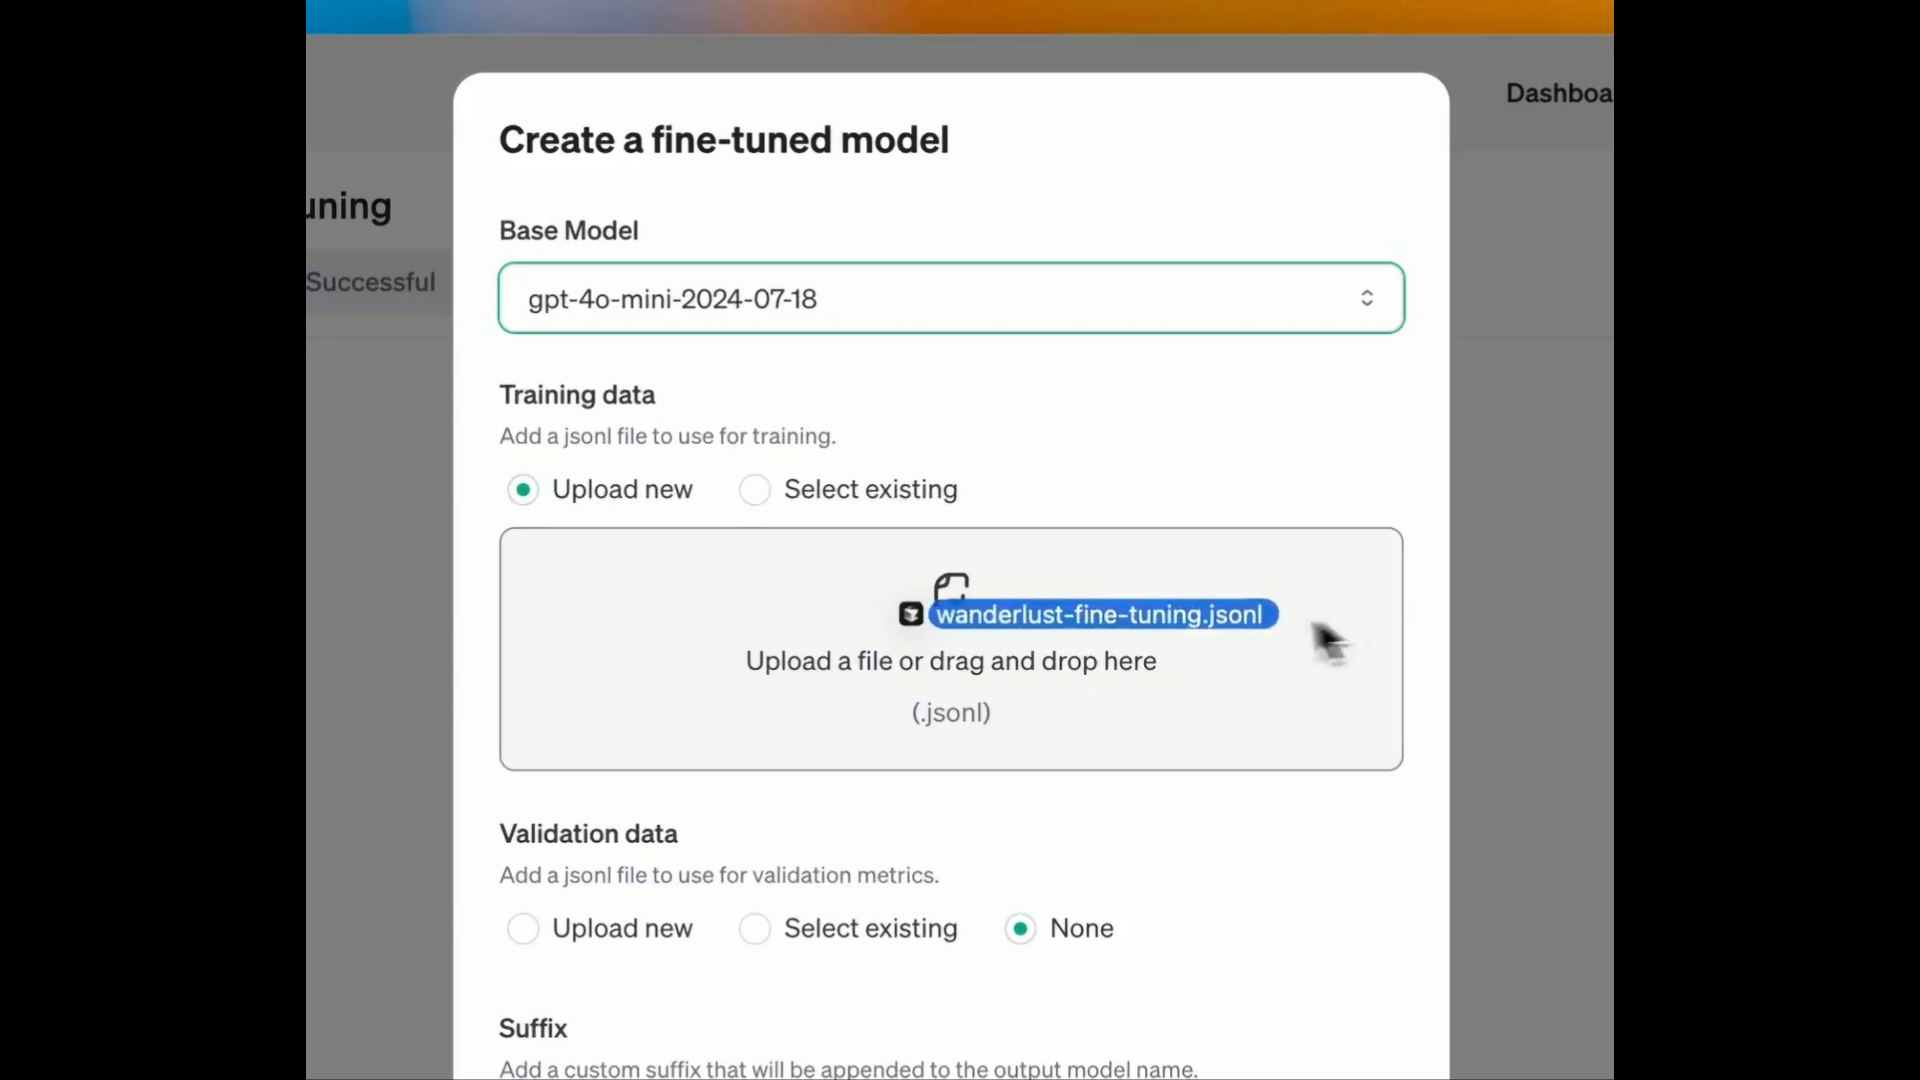
Task: Click the Training data section label
Action: tap(577, 395)
